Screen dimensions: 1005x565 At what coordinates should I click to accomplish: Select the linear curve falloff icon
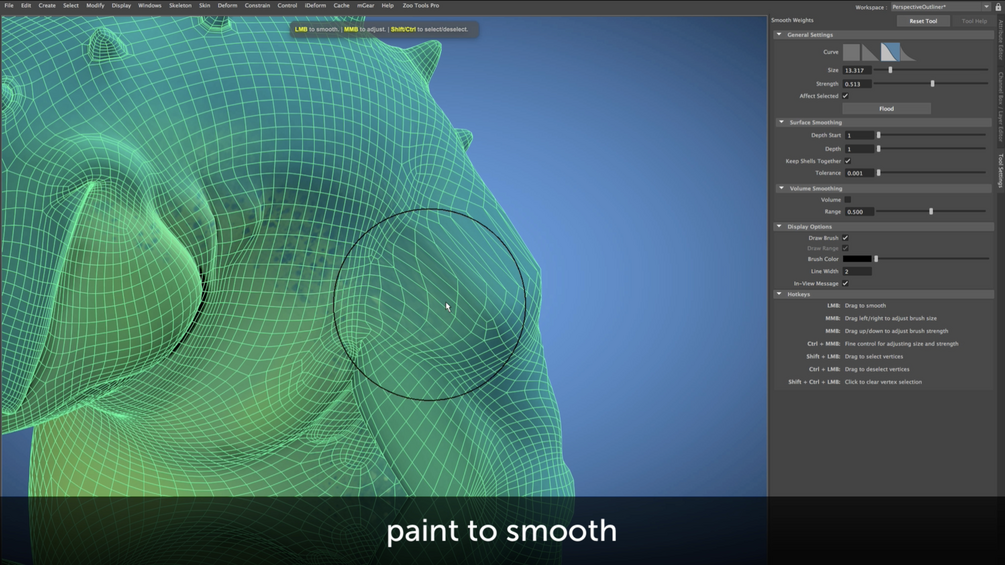(x=870, y=52)
